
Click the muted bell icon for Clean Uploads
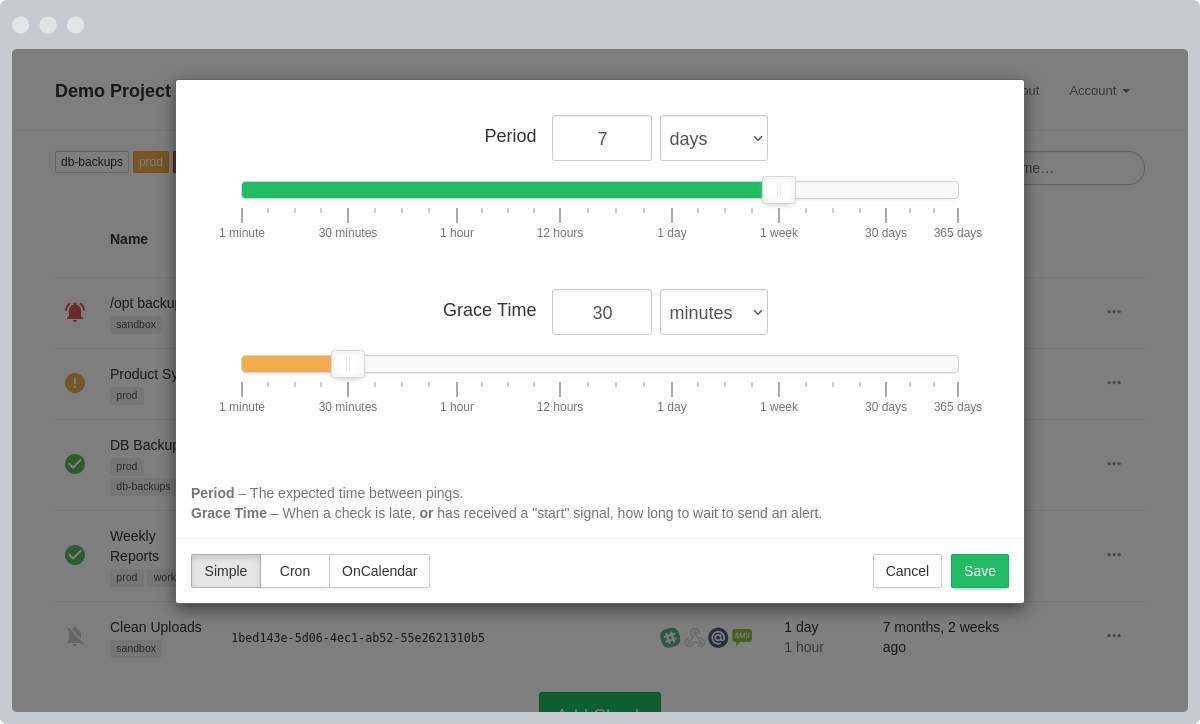75,636
